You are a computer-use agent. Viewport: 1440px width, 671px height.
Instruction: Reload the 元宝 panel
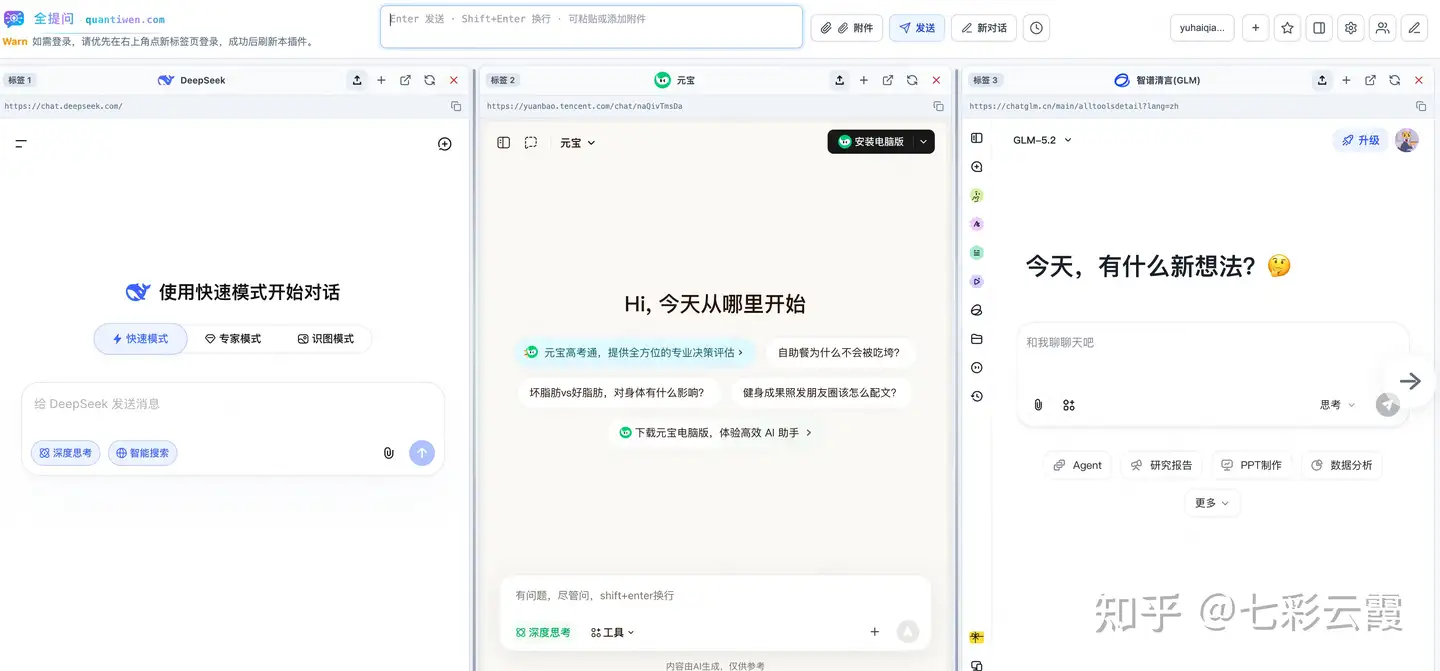(x=912, y=80)
